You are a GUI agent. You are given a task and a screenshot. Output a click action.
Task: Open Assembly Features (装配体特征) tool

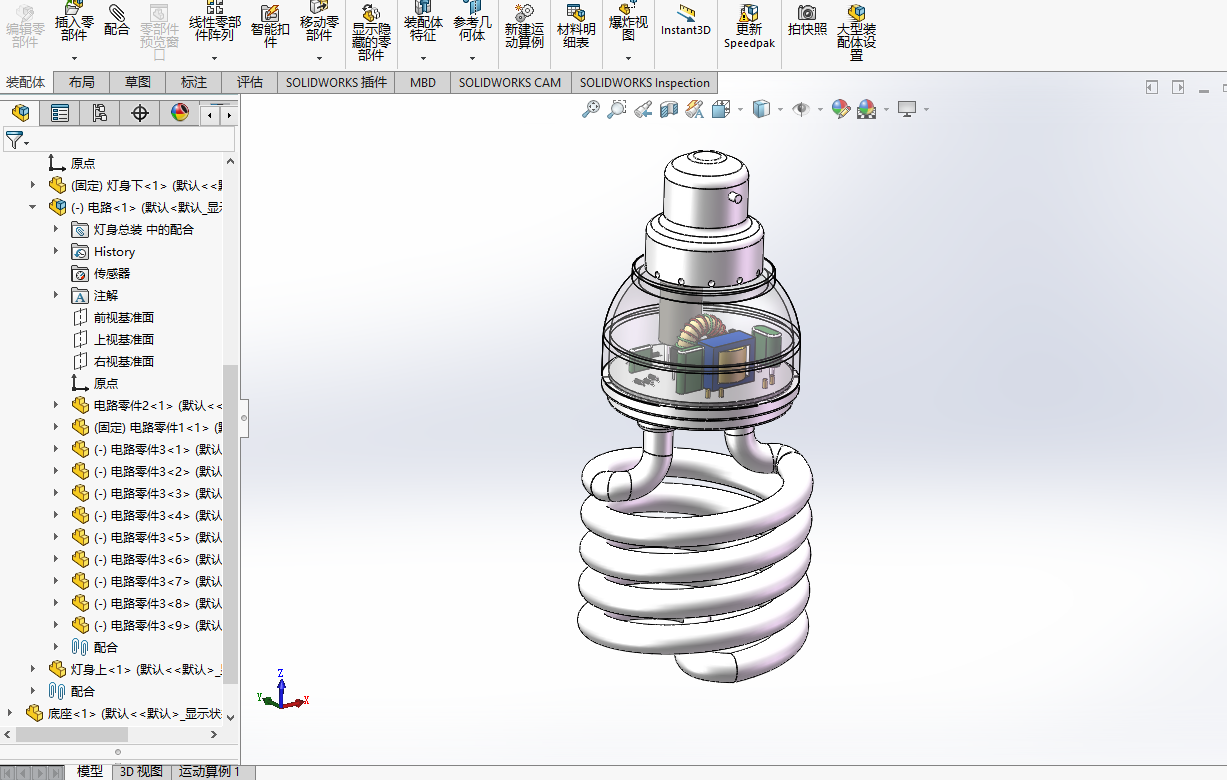[x=423, y=20]
